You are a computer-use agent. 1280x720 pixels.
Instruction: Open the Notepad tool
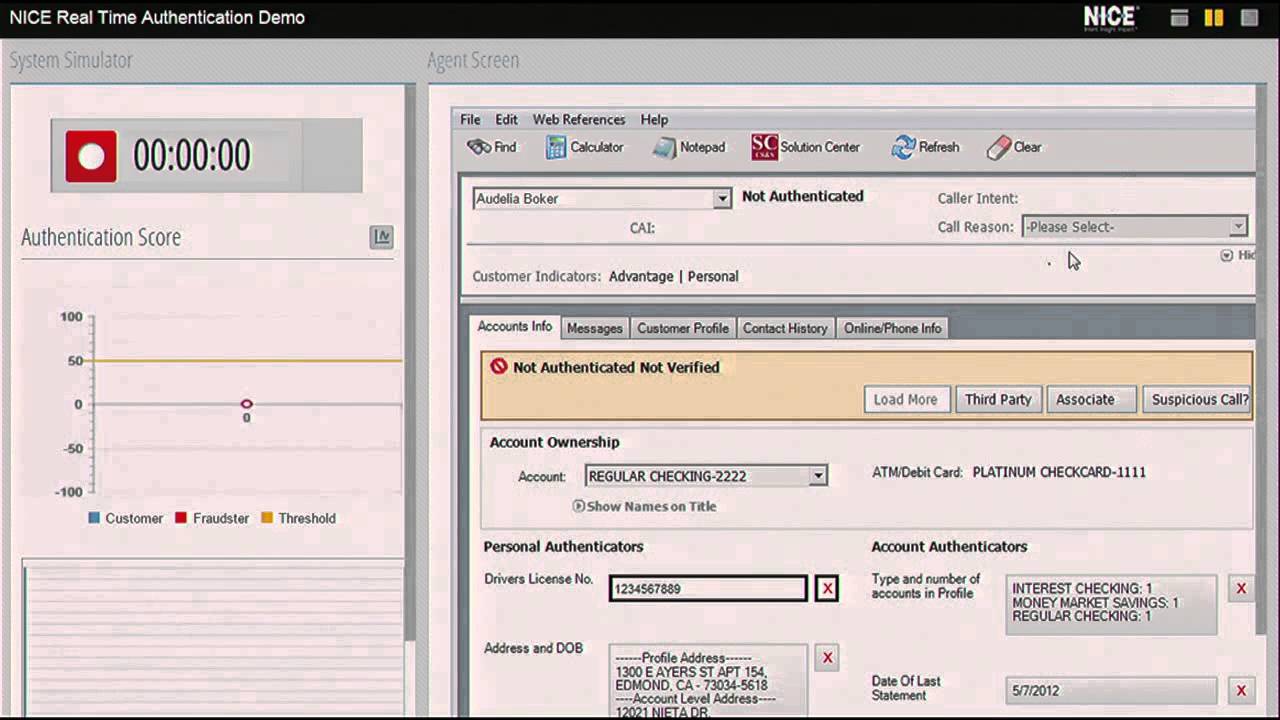pos(689,147)
